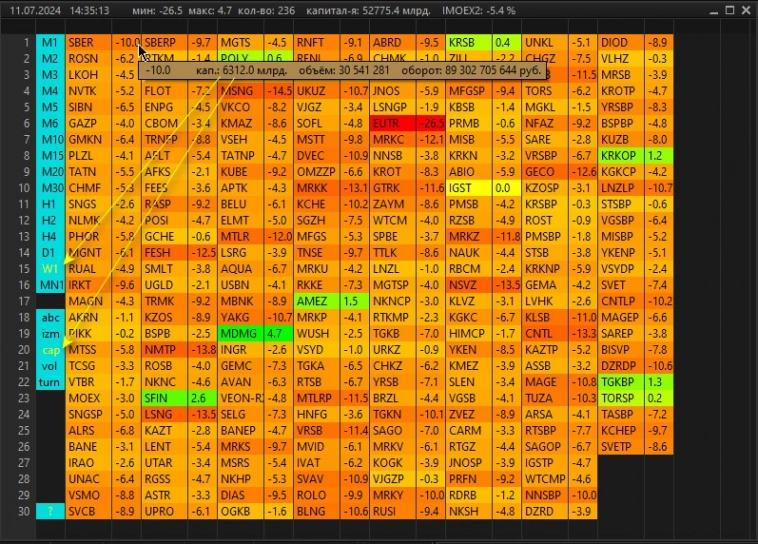
Task: Select the MSNG ticker cell
Action: [241, 91]
